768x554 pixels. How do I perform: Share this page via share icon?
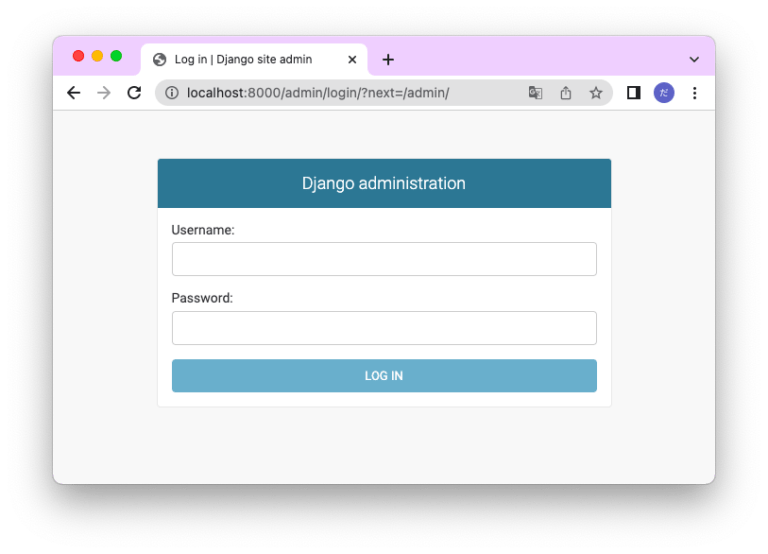(x=565, y=93)
